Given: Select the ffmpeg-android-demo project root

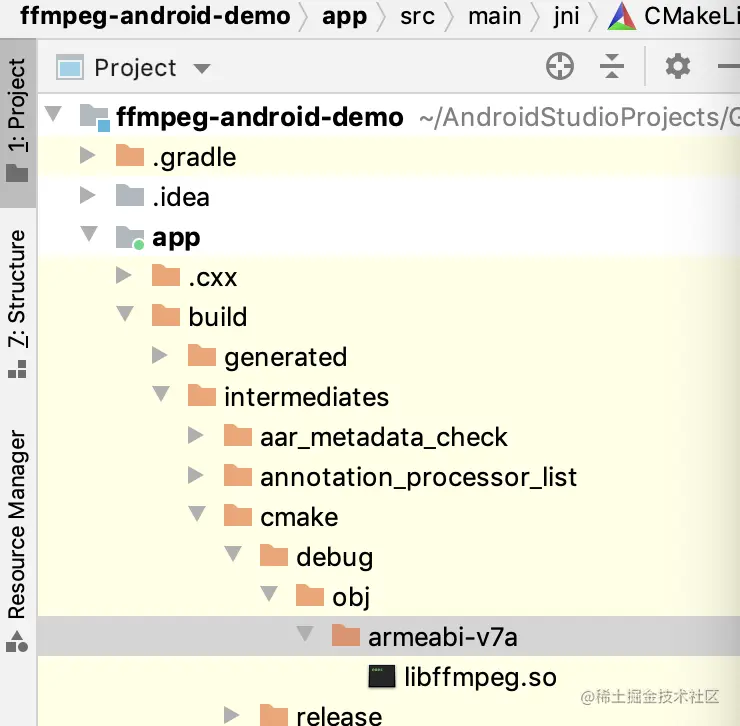Looking at the screenshot, I should click(x=388, y=116).
